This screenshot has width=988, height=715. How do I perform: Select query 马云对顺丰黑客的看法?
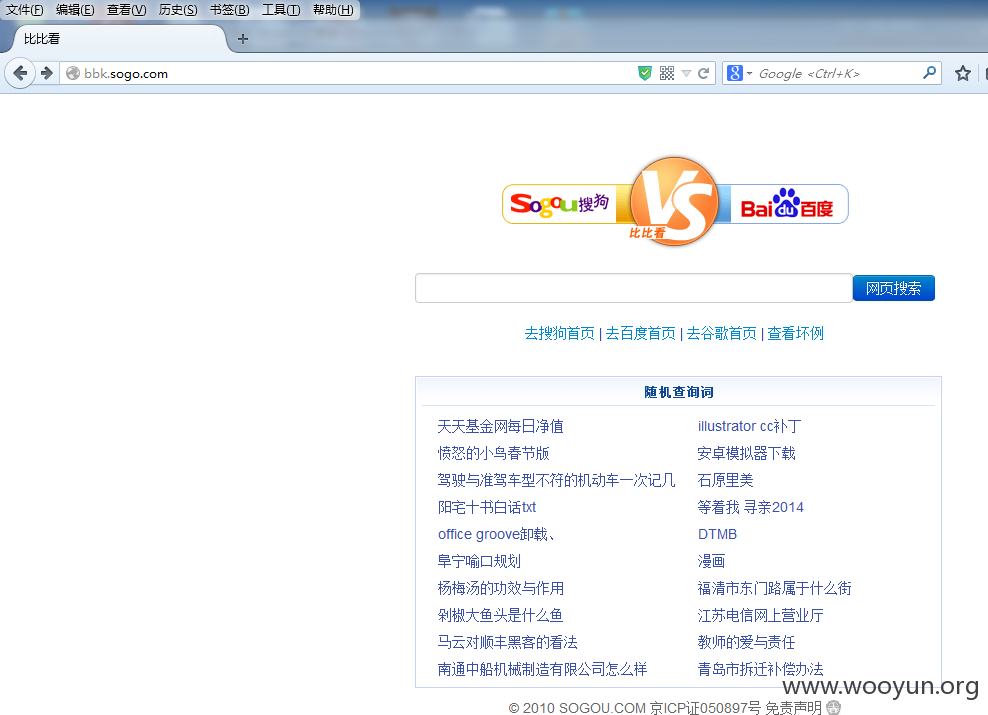tap(507, 643)
